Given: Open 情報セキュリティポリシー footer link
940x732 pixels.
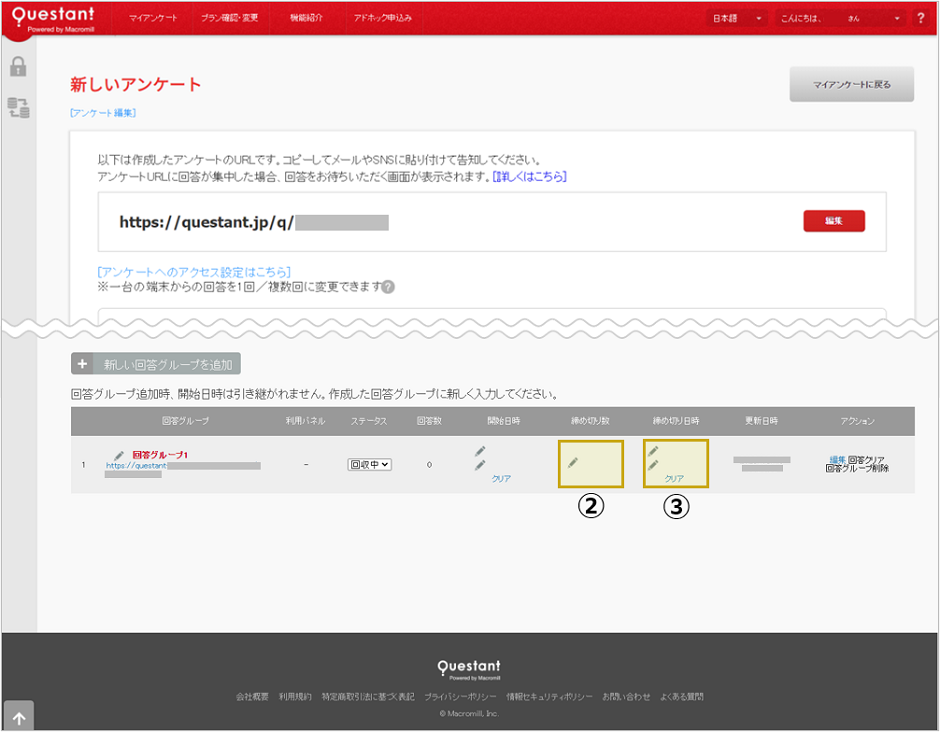Looking at the screenshot, I should 549,697.
